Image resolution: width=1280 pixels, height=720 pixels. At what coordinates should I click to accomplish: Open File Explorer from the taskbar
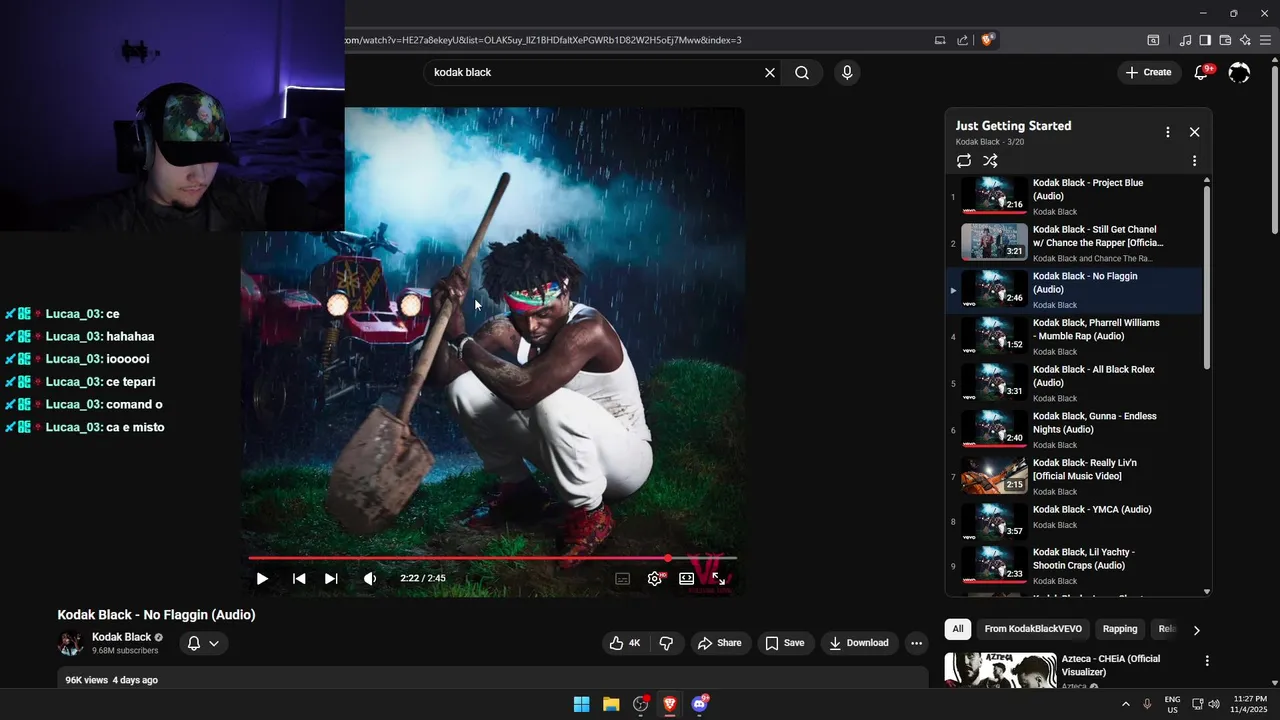tap(611, 704)
